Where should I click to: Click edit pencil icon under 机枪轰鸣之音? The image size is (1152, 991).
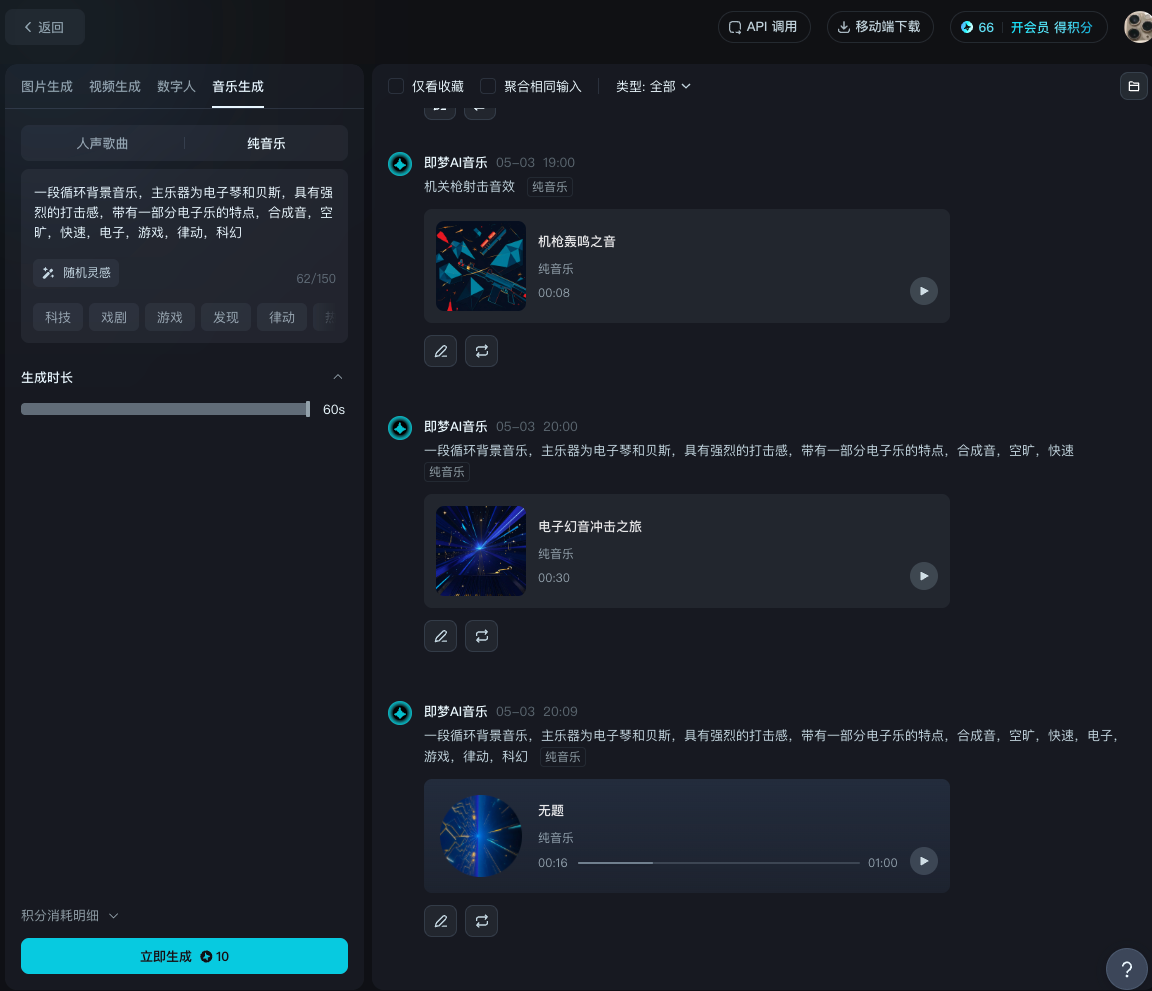[440, 351]
